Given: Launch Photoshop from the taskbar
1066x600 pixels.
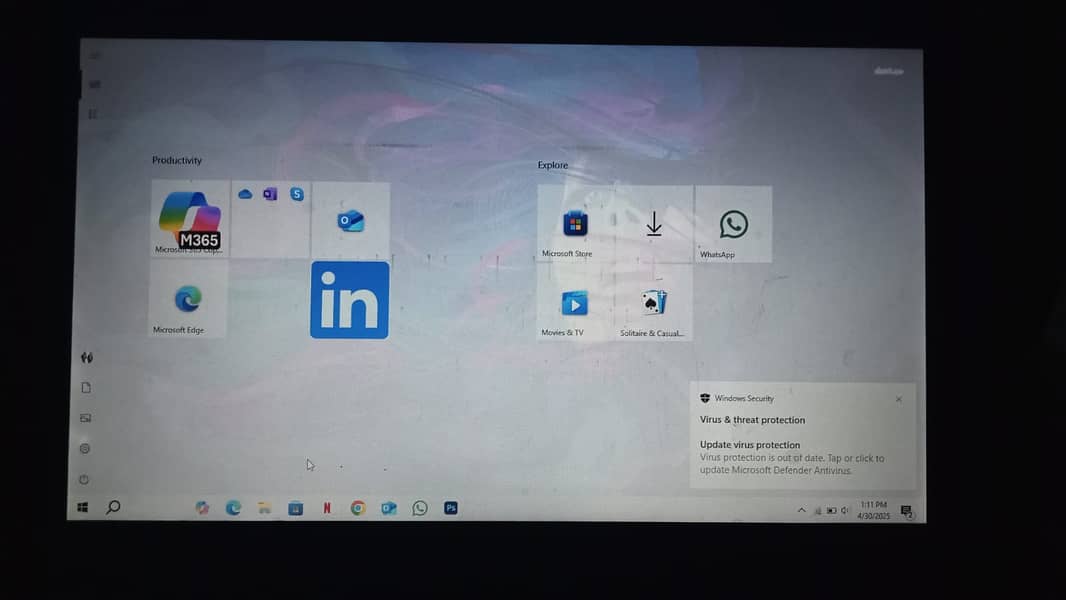Looking at the screenshot, I should (x=451, y=508).
